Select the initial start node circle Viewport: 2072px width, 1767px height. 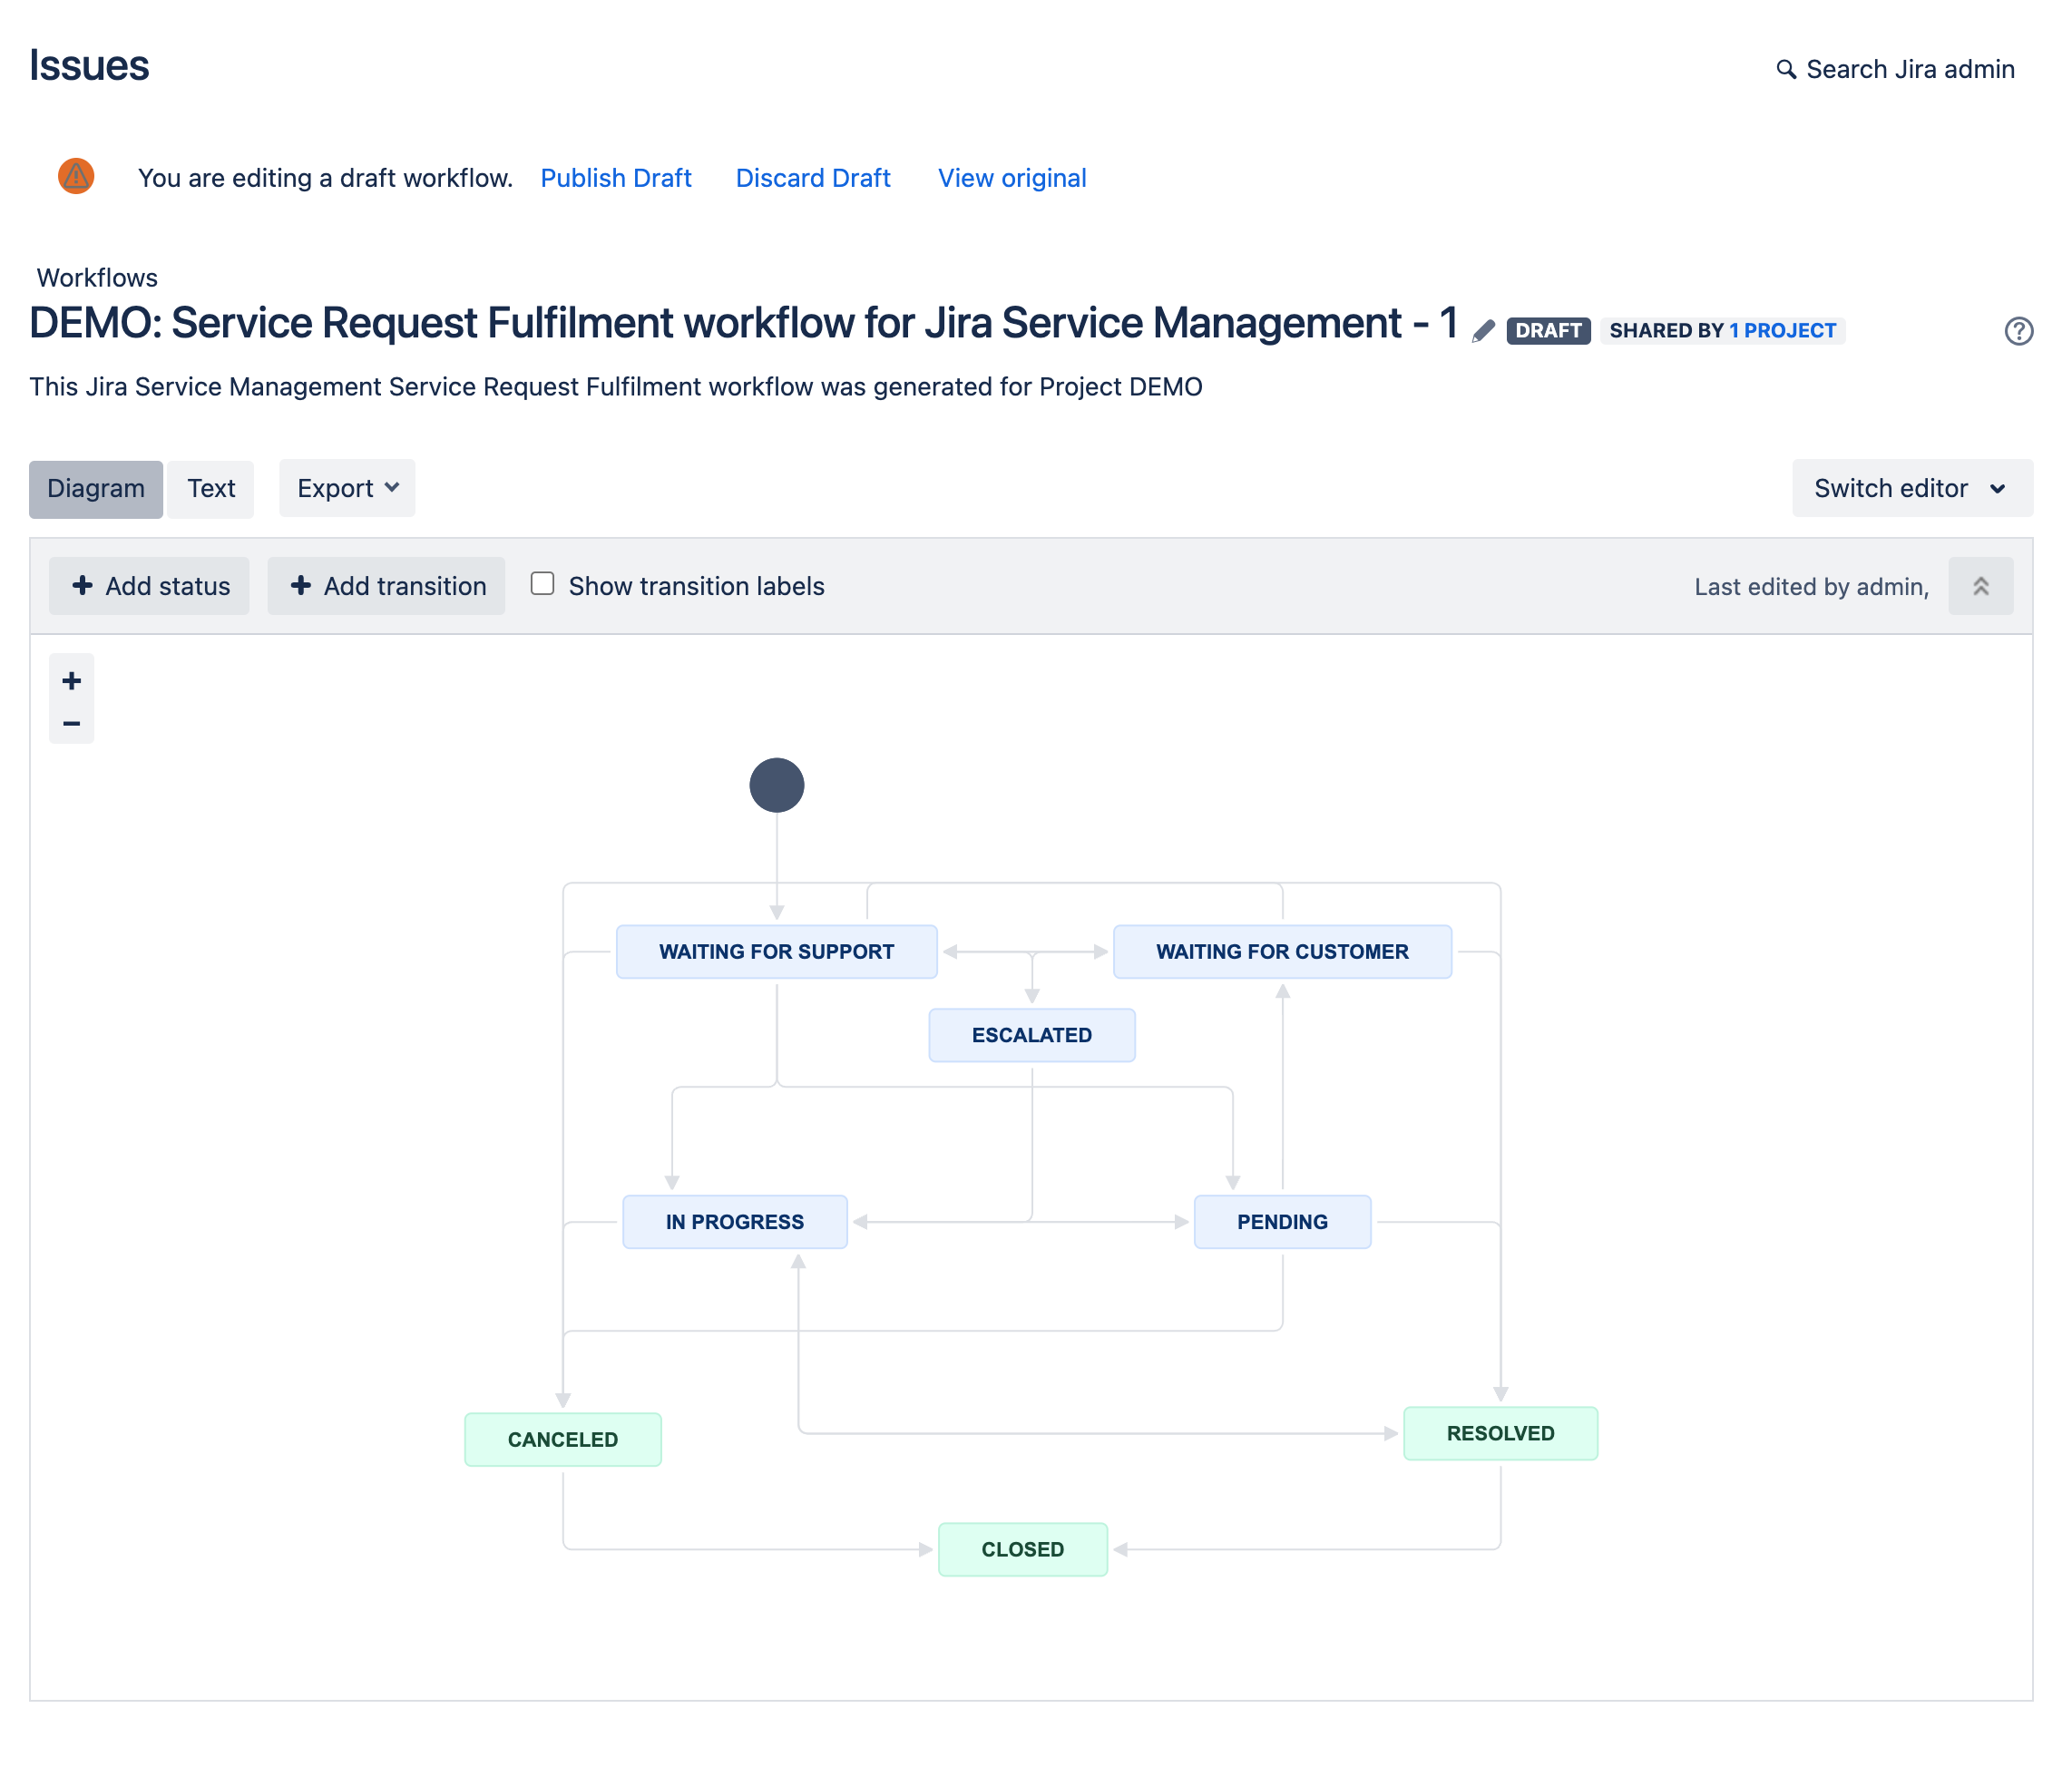[x=777, y=785]
